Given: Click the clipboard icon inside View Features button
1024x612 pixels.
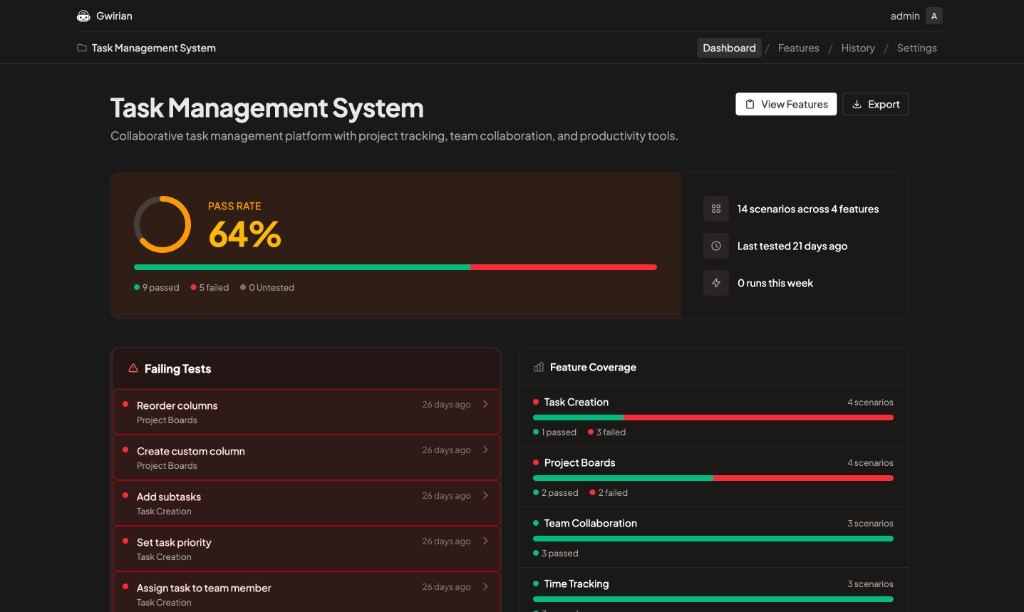Looking at the screenshot, I should tap(749, 104).
